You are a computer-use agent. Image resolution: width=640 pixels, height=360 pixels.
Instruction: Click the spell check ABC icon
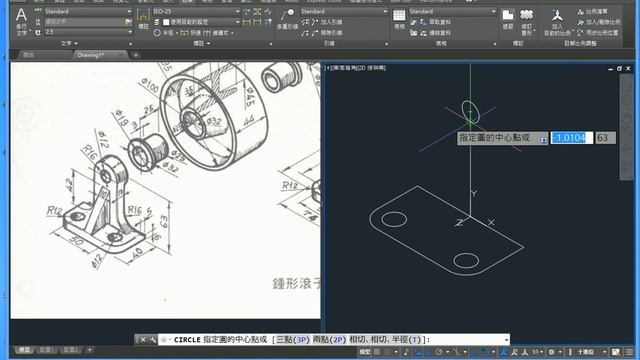[x=38, y=11]
